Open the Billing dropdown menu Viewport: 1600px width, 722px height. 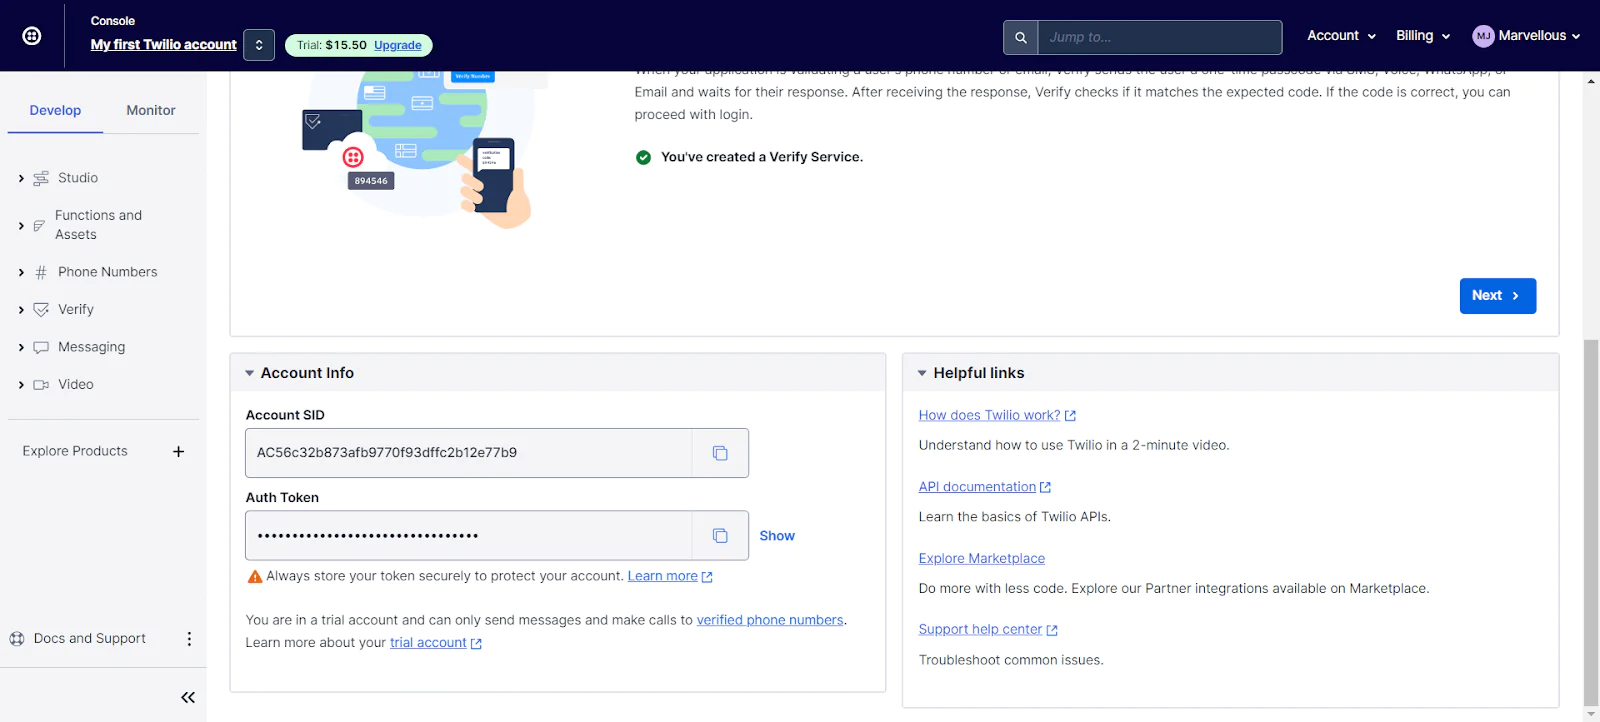pos(1423,36)
